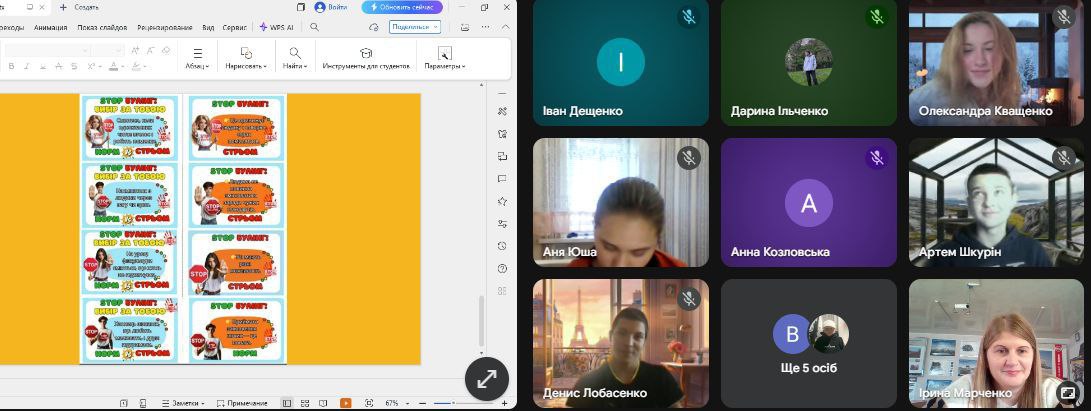Expand the Найти dropdown

295,59
